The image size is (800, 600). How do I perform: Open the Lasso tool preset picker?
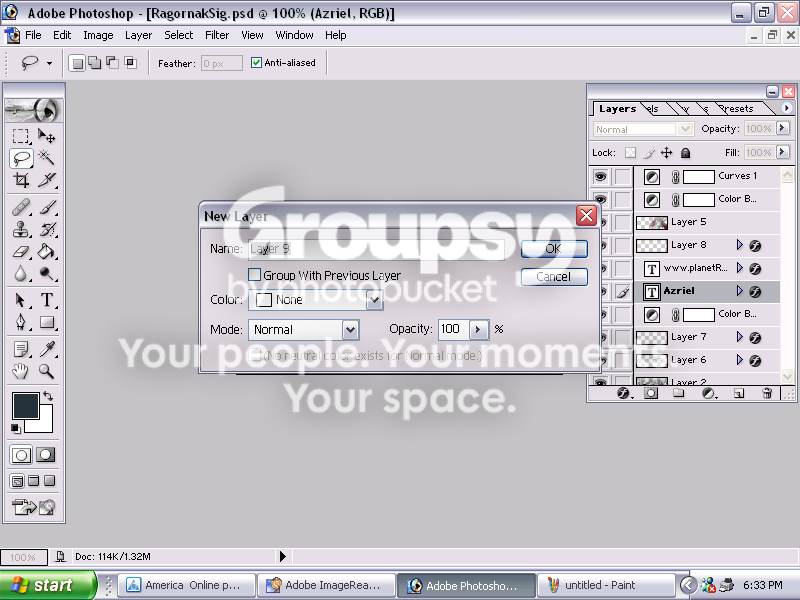pos(49,63)
